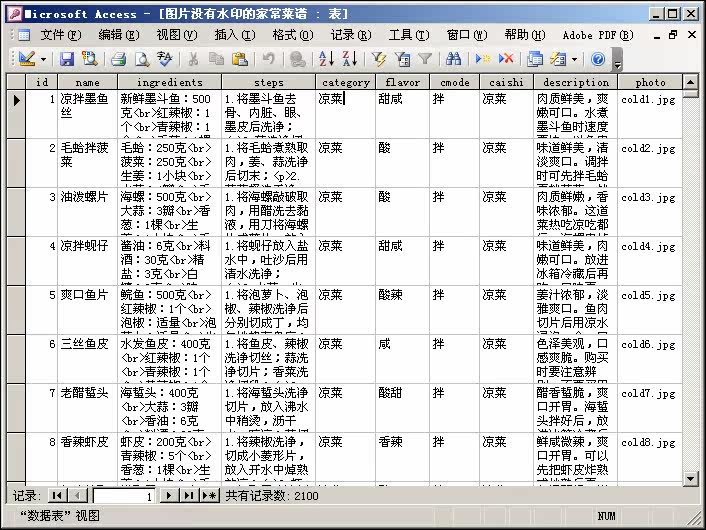Open the 插入(I) menu
Image resolution: width=706 pixels, height=530 pixels.
click(235, 35)
